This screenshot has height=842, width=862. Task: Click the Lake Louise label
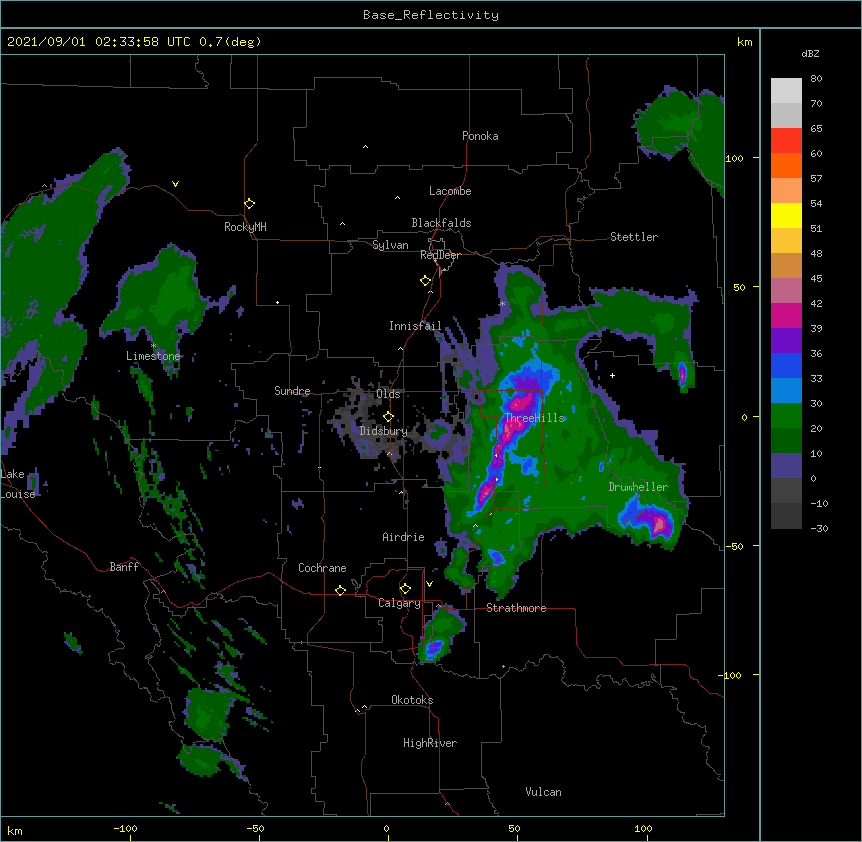17,484
